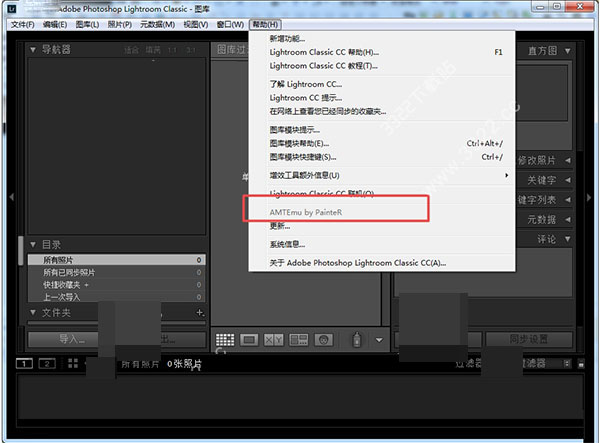Expand the 关键字 panel arrow
This screenshot has height=443, width=600.
568,180
